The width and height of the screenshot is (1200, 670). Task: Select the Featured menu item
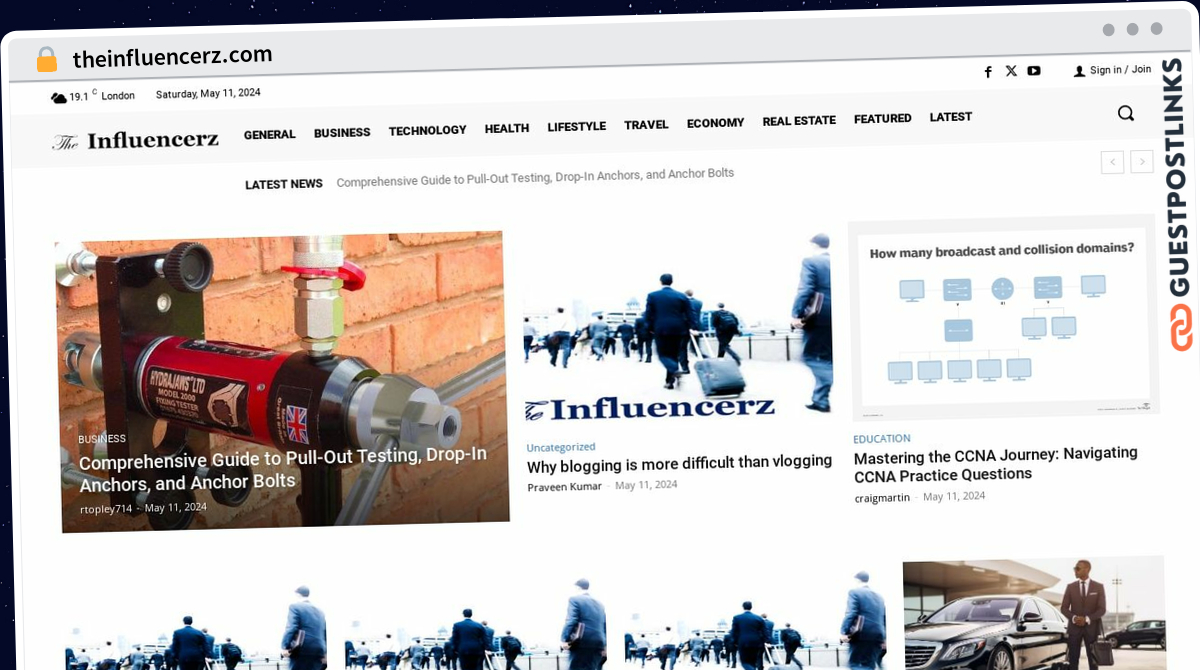[883, 119]
